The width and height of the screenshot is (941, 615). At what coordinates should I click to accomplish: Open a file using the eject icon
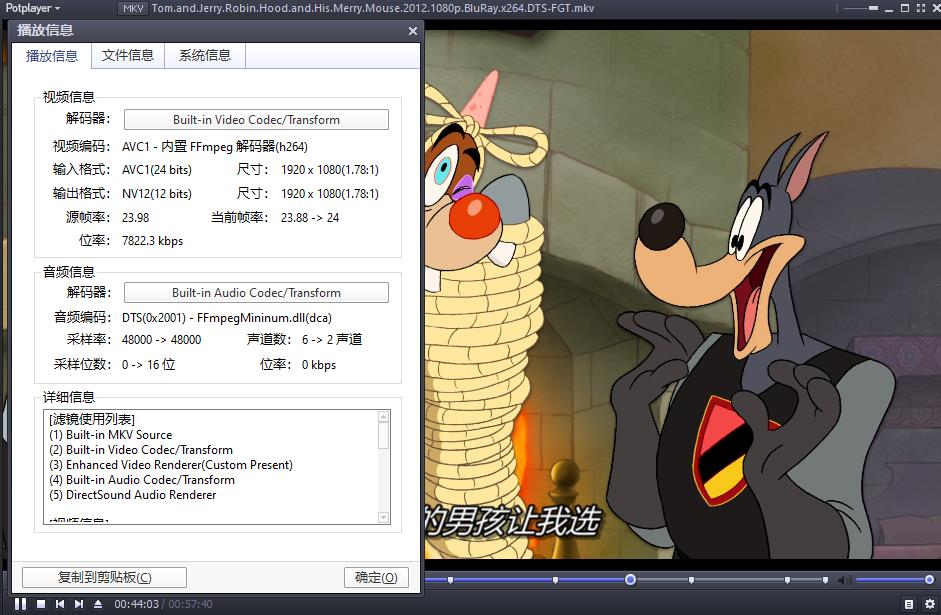(98, 604)
